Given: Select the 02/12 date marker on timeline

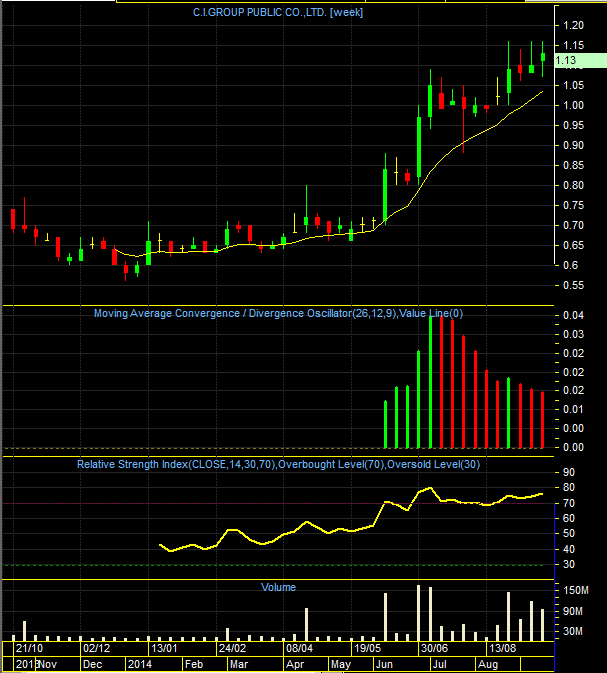Looking at the screenshot, I should coord(97,648).
